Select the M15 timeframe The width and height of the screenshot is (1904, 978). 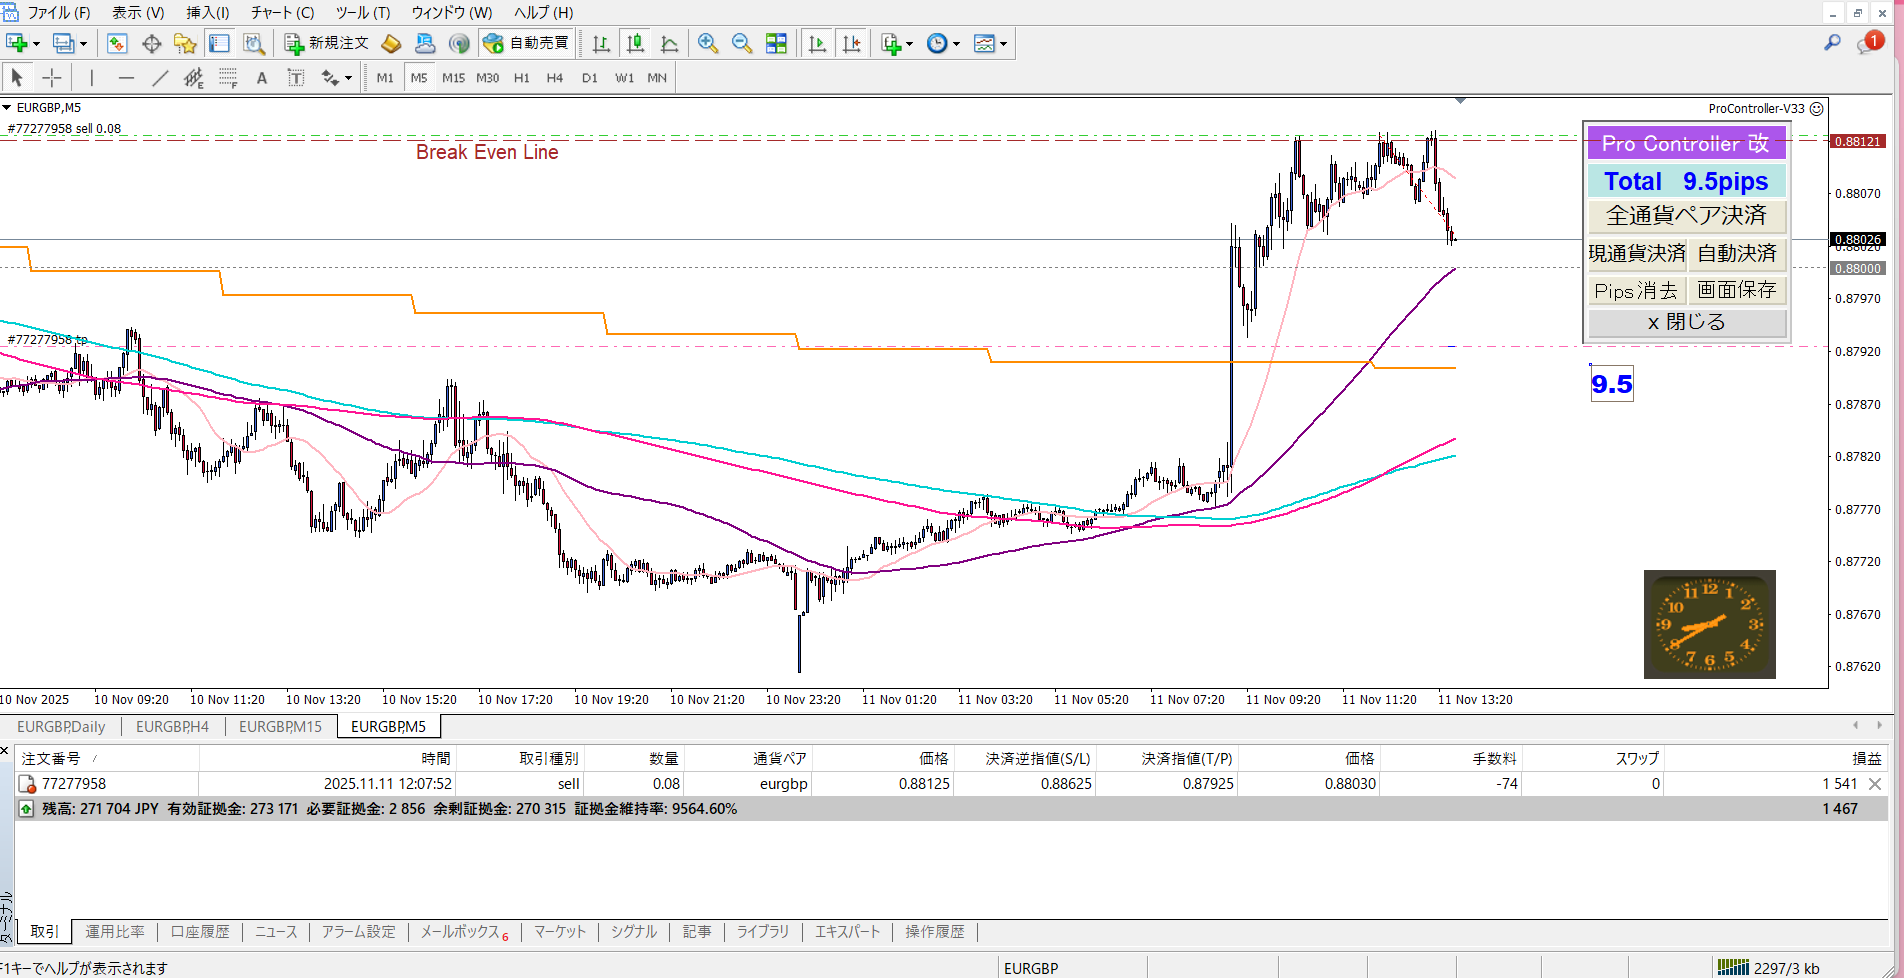[x=453, y=77]
